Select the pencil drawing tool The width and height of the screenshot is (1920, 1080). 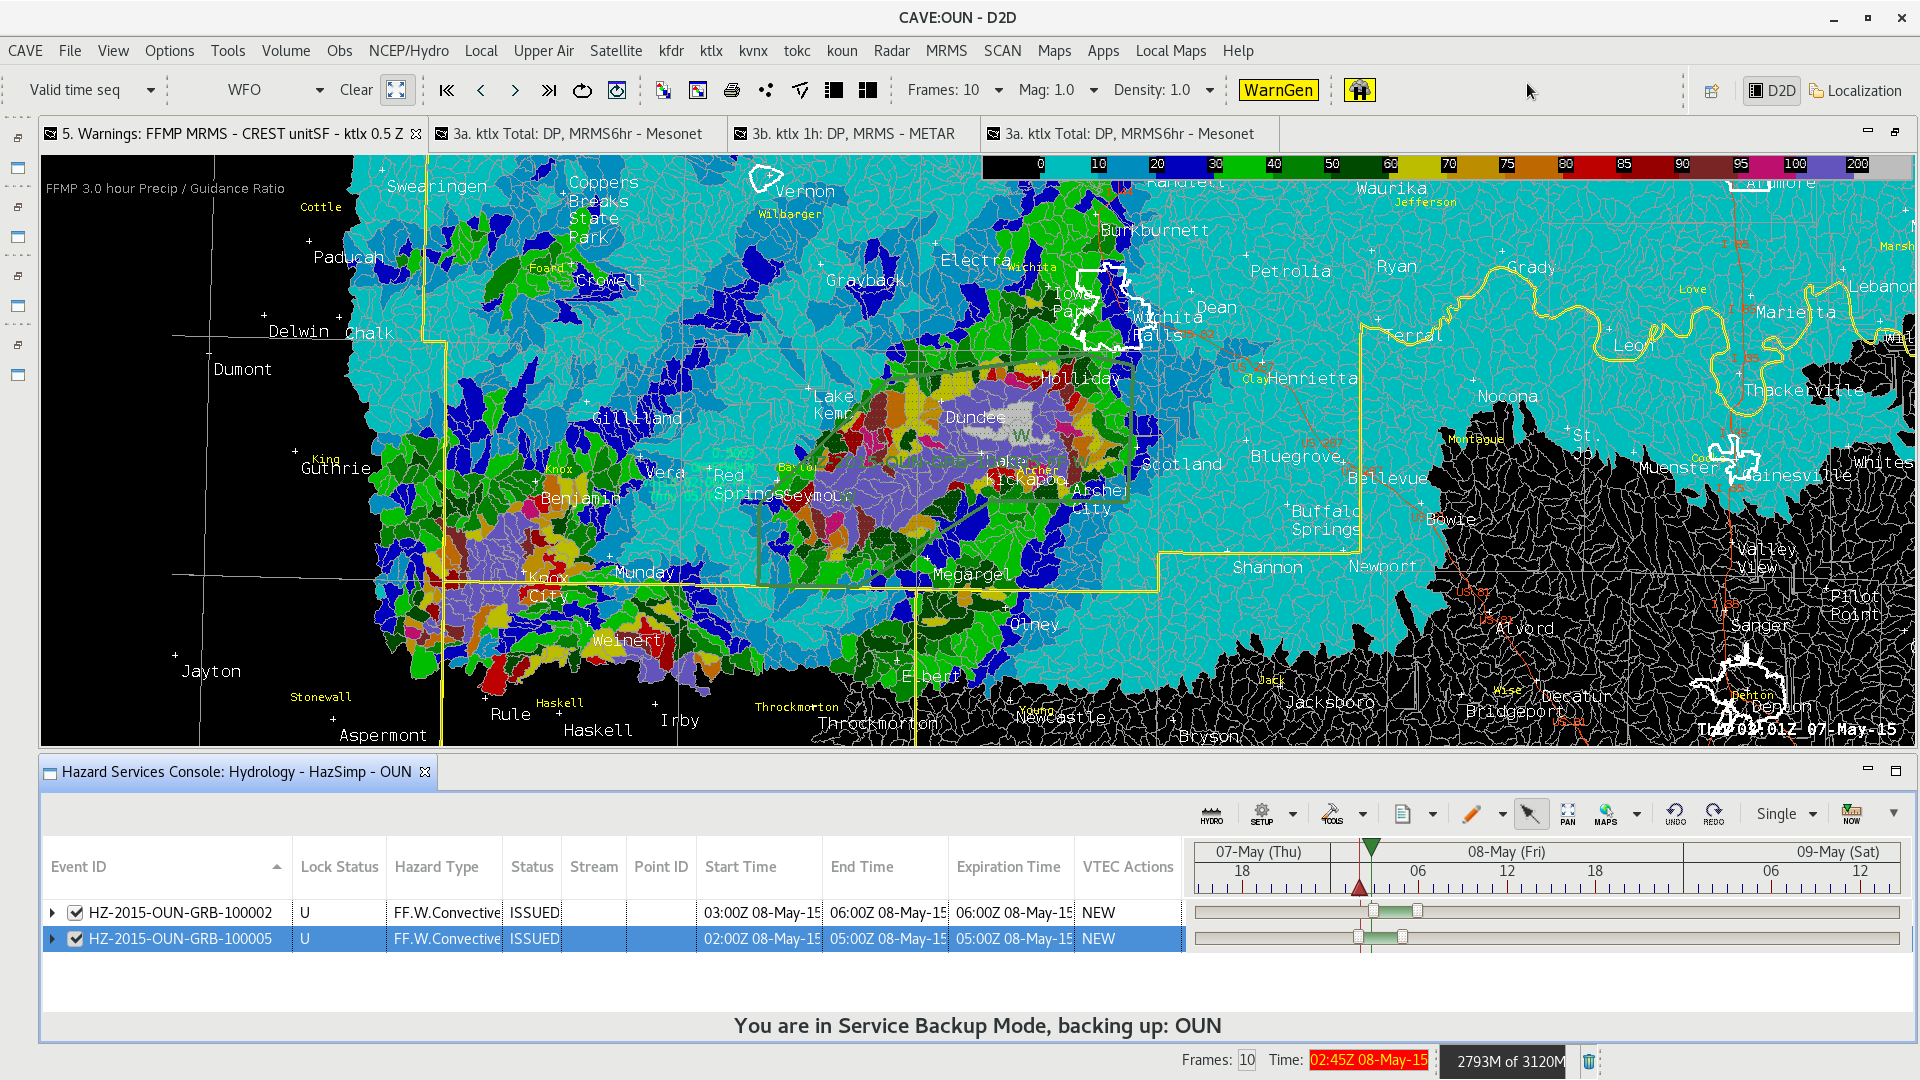pos(1471,814)
